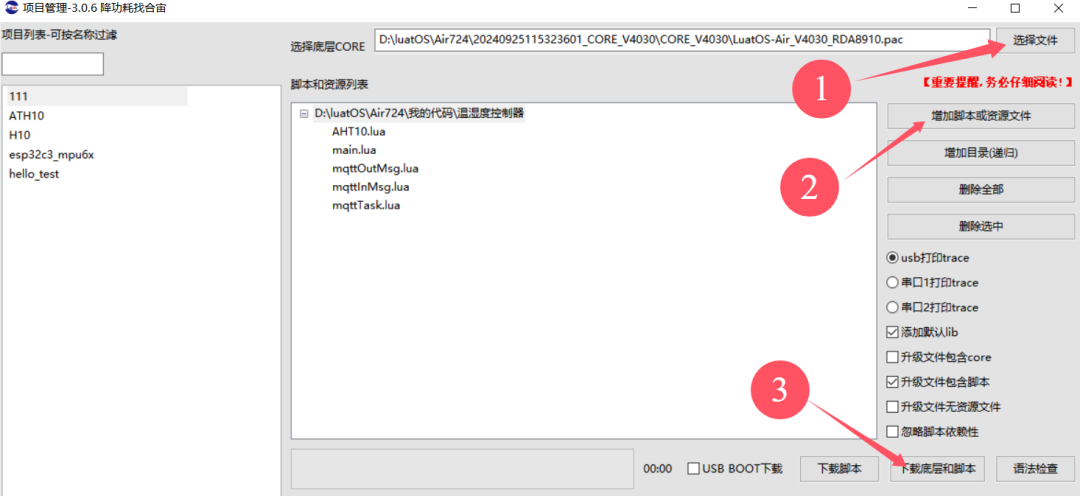This screenshot has width=1080, height=496.
Task: Click the CORE file path field
Action: coord(682,40)
